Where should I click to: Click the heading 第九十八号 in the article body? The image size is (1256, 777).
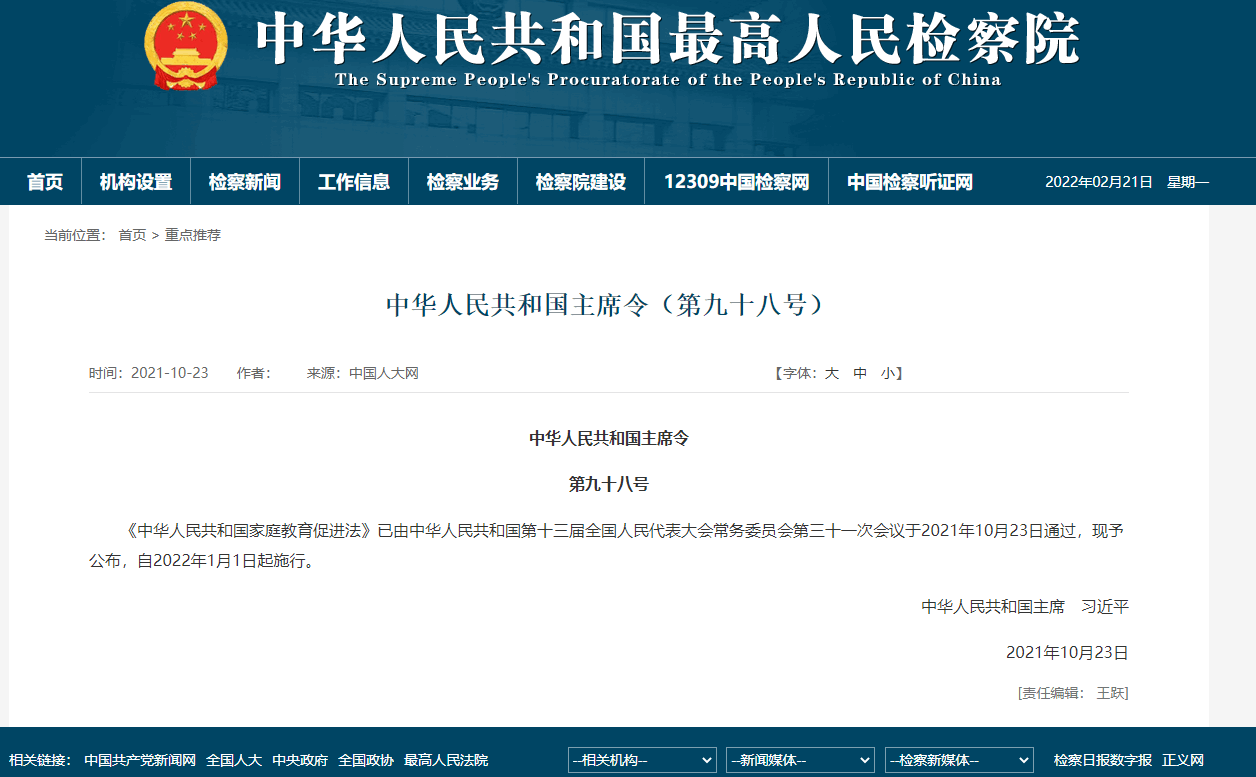(x=609, y=484)
